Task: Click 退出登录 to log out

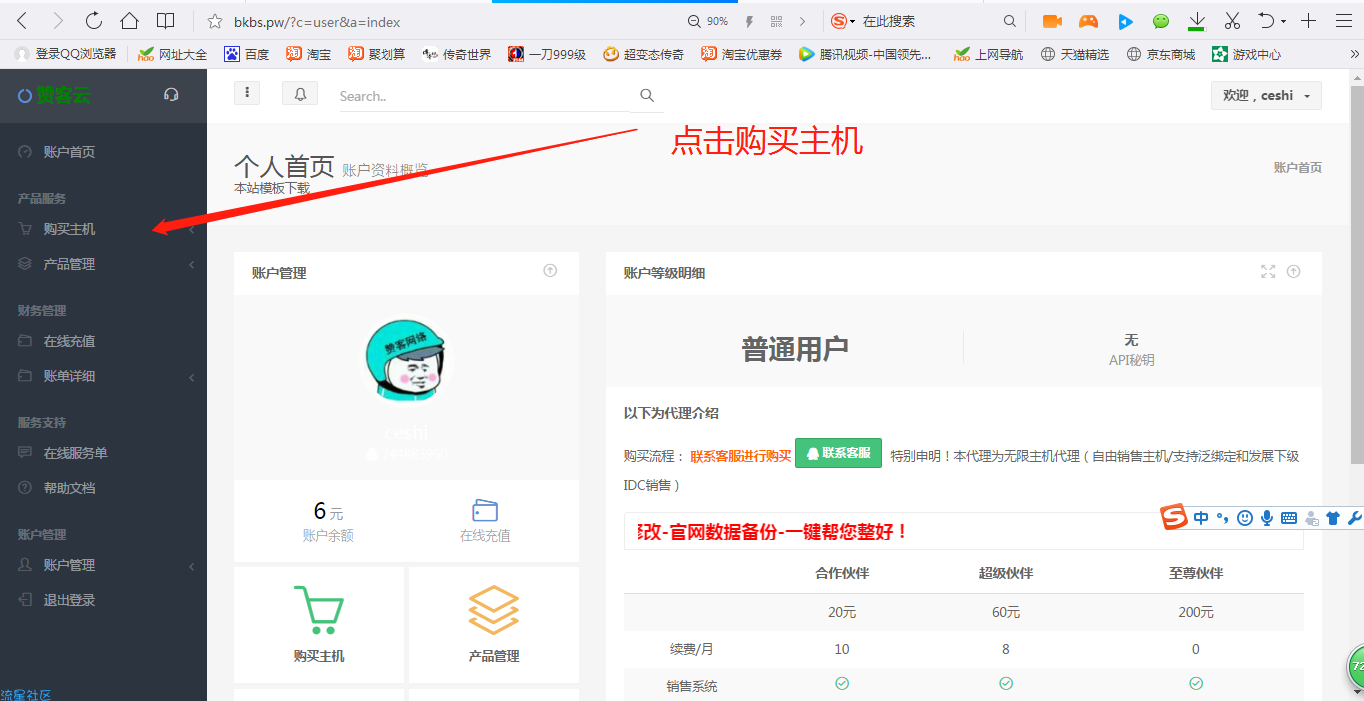Action: pos(69,600)
